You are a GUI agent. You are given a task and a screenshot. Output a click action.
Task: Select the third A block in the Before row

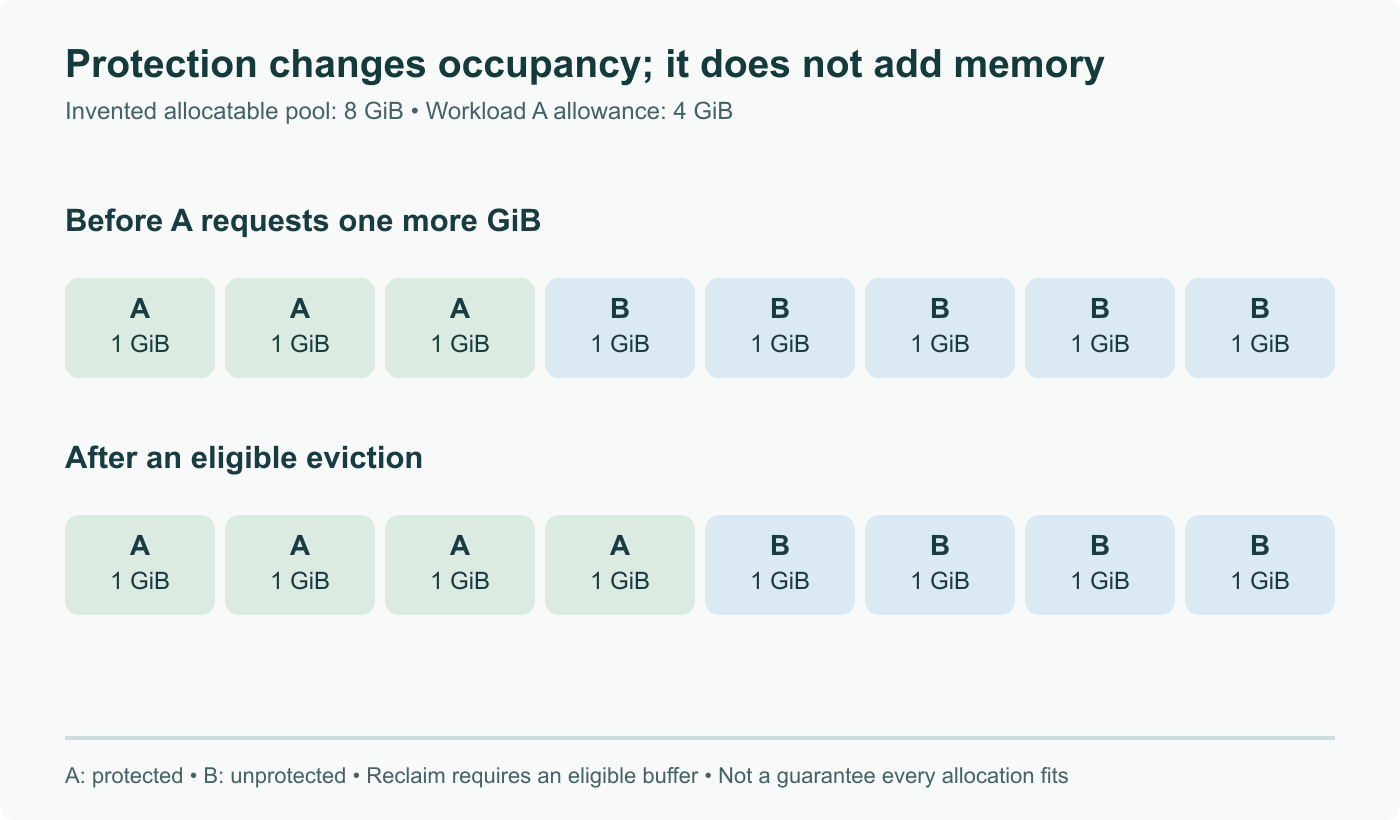460,328
